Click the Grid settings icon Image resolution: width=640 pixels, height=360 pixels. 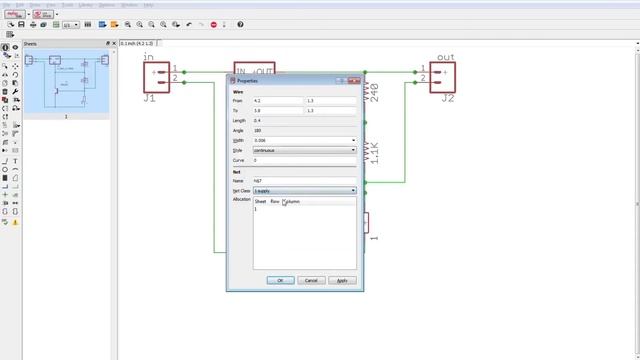click(x=10, y=35)
